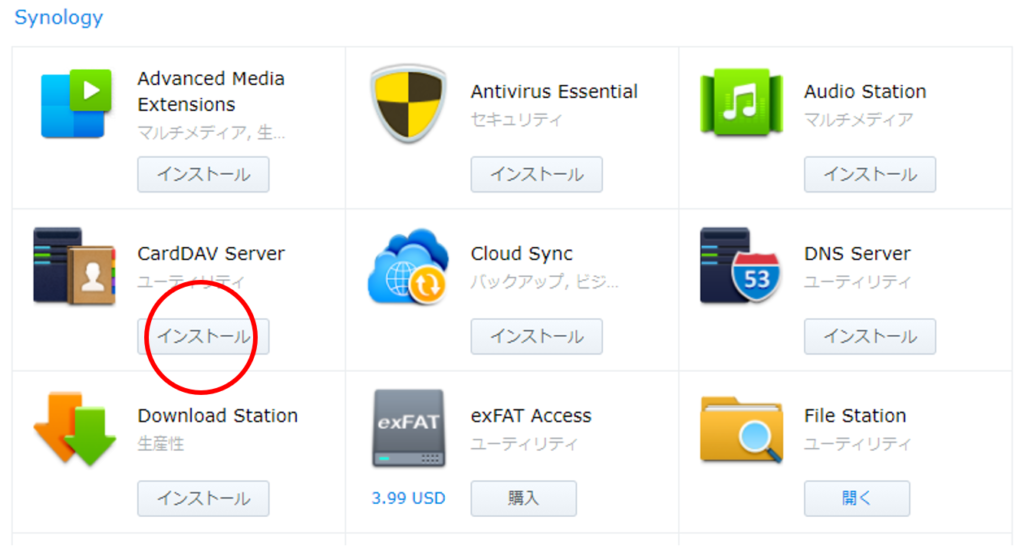Click the 3.99 USD price label
Image resolution: width=1024 pixels, height=556 pixels.
click(408, 499)
